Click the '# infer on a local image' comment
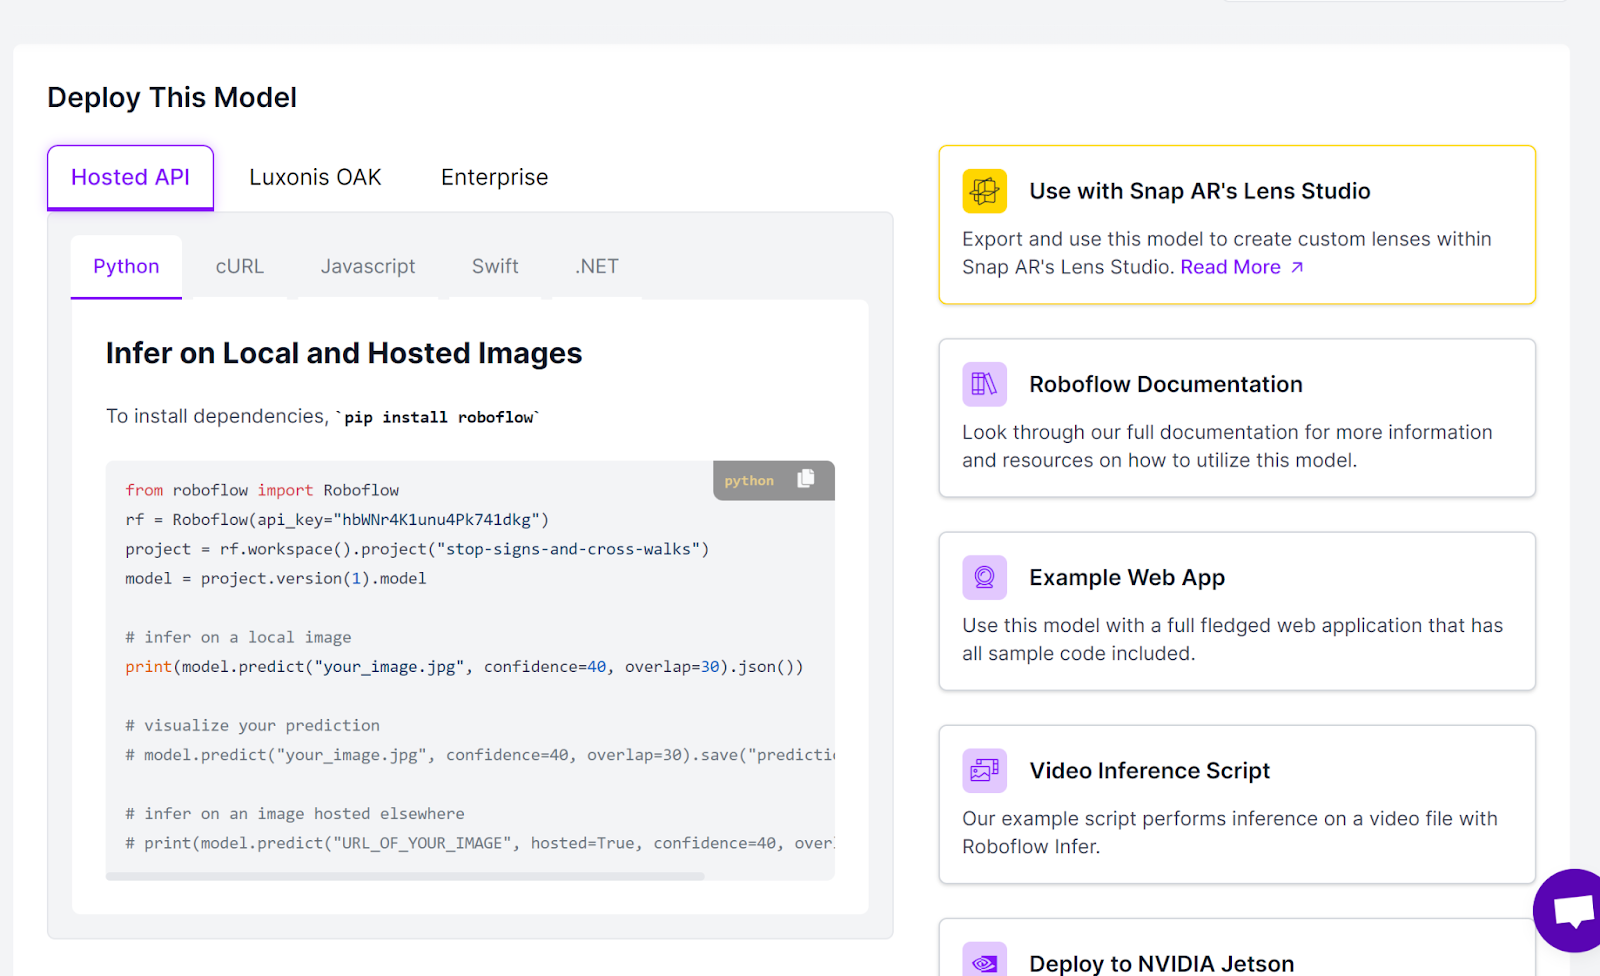Screen dimensions: 1600x976 coord(238,637)
